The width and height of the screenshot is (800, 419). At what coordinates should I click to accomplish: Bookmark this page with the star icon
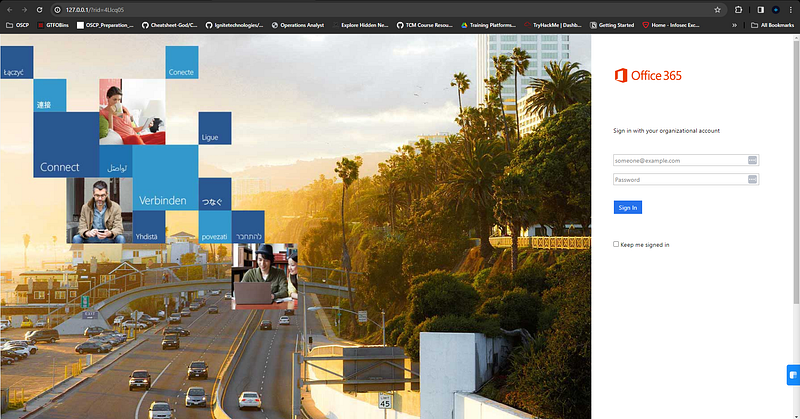(717, 10)
